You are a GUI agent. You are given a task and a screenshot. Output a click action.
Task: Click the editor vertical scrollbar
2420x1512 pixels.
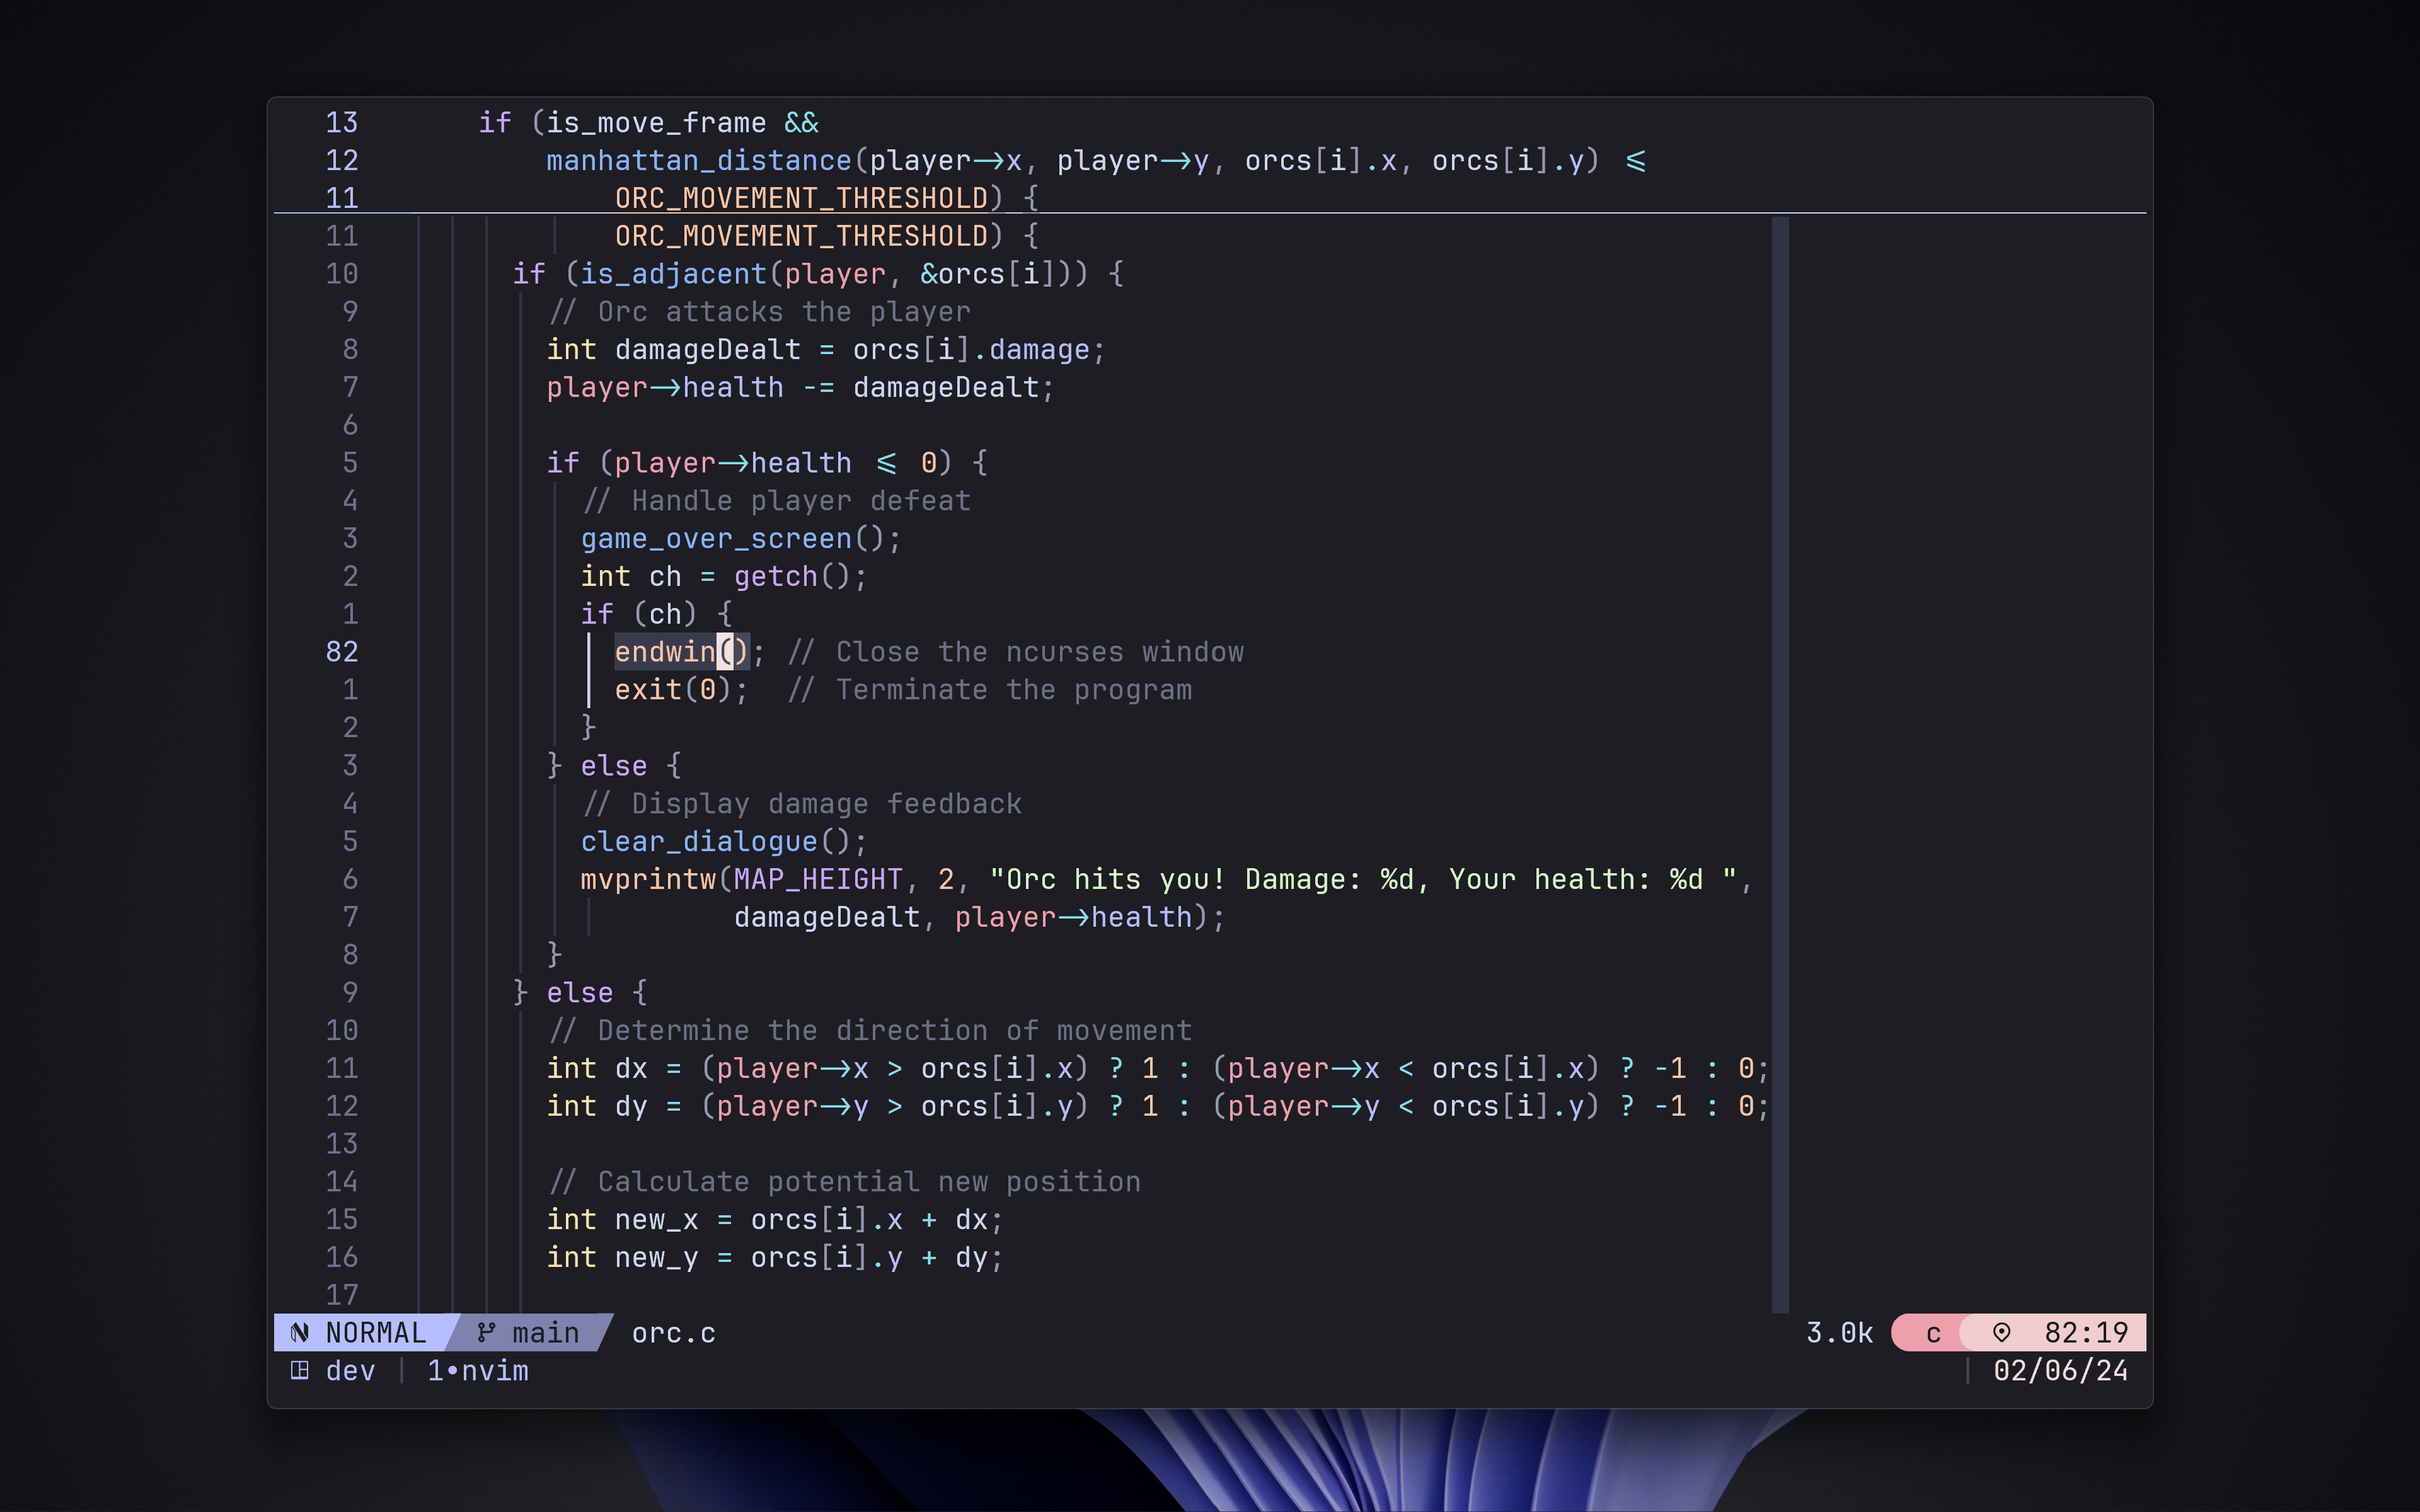1780,765
